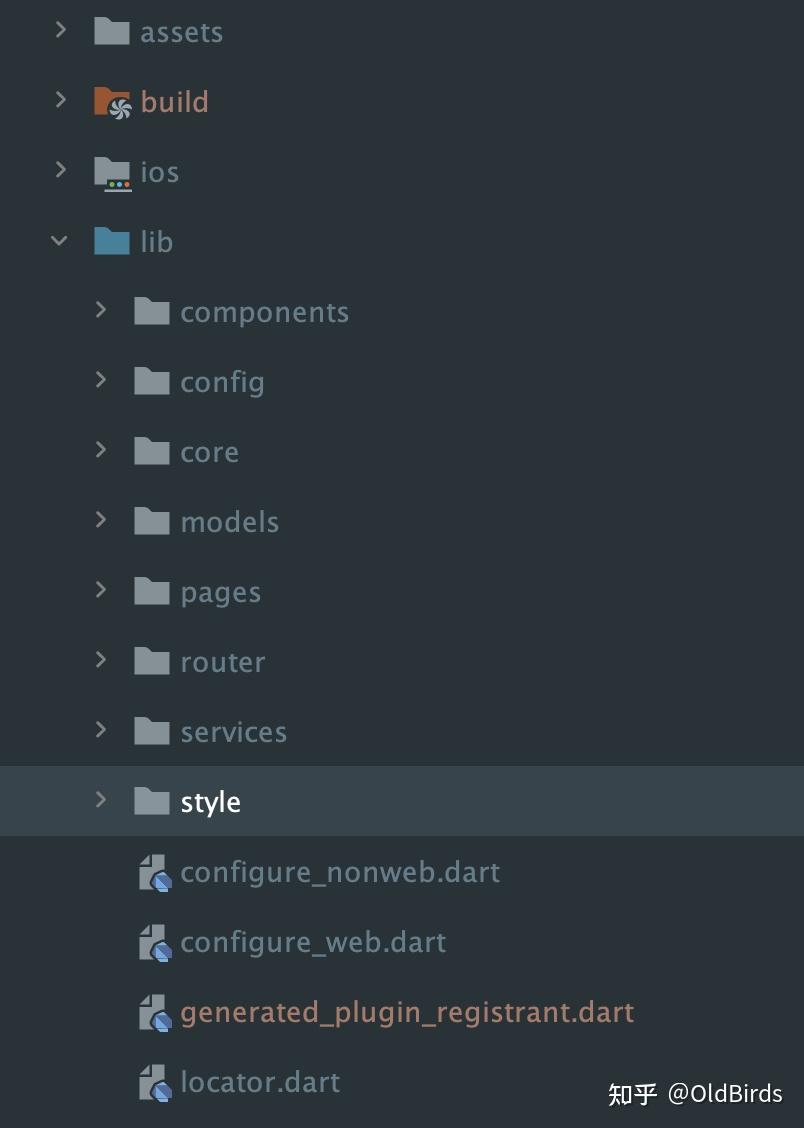Expand the build folder

coord(60,101)
